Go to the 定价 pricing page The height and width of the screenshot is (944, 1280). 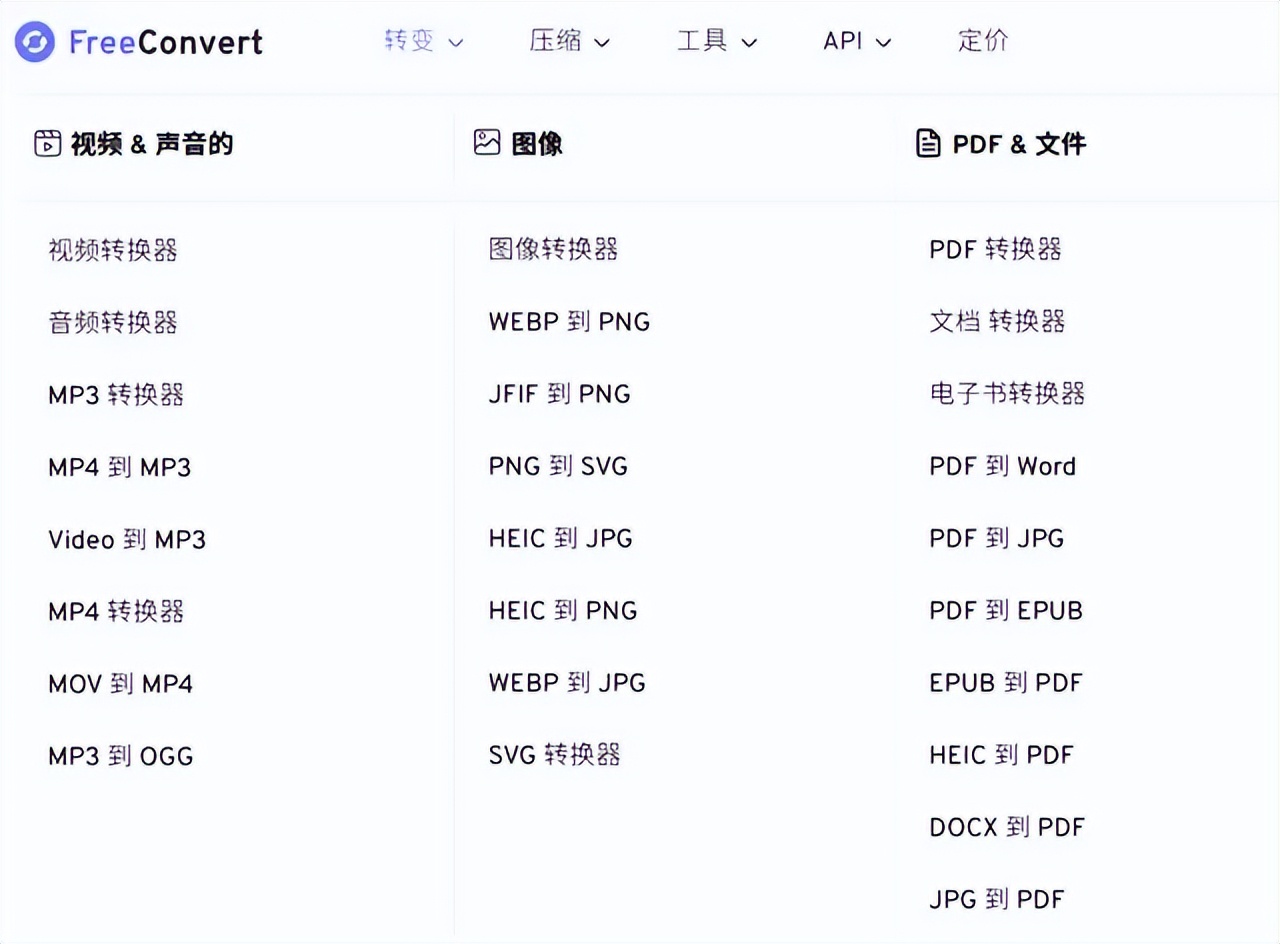983,41
